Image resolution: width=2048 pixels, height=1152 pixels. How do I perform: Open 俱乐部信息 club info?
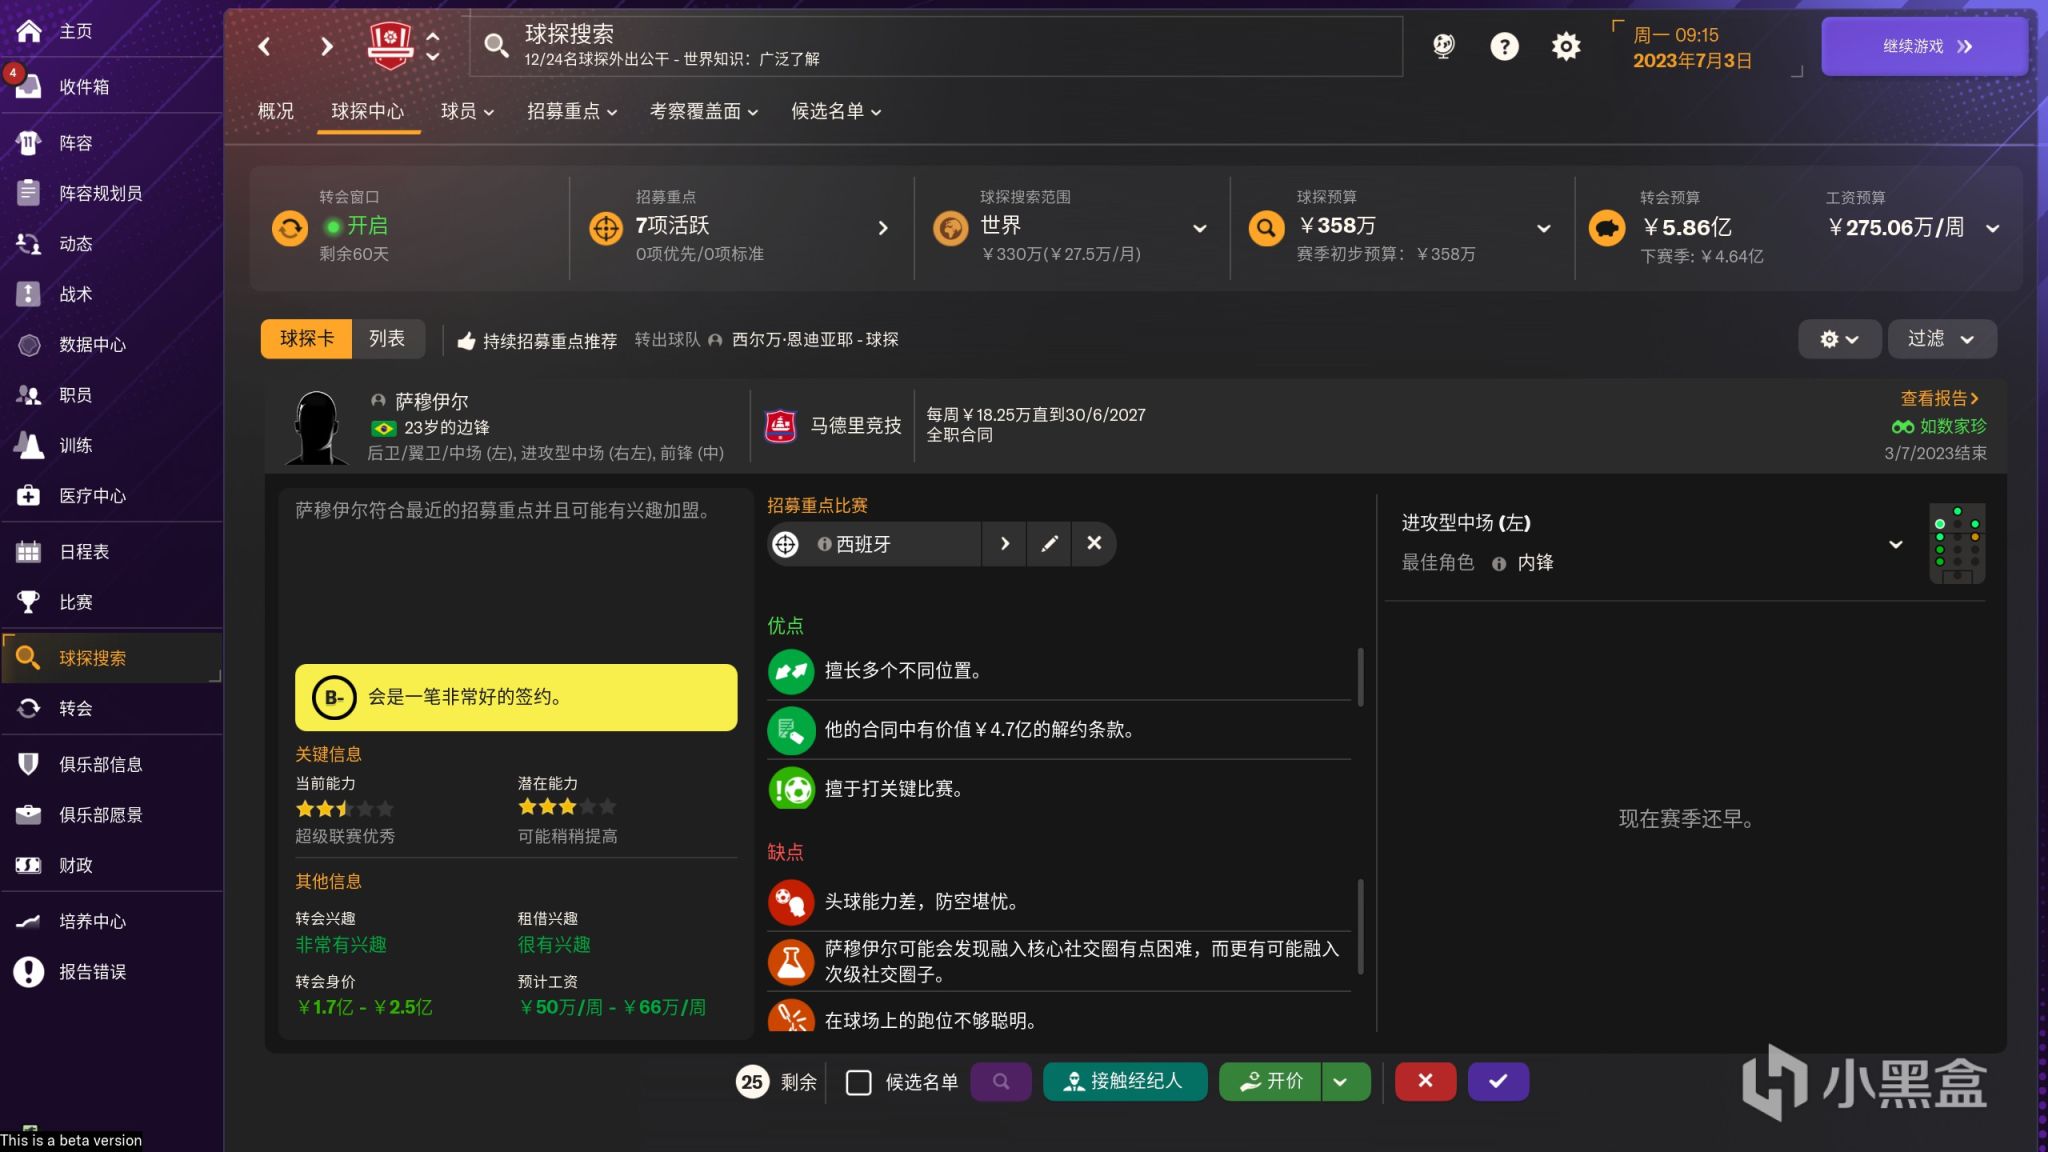(x=111, y=764)
